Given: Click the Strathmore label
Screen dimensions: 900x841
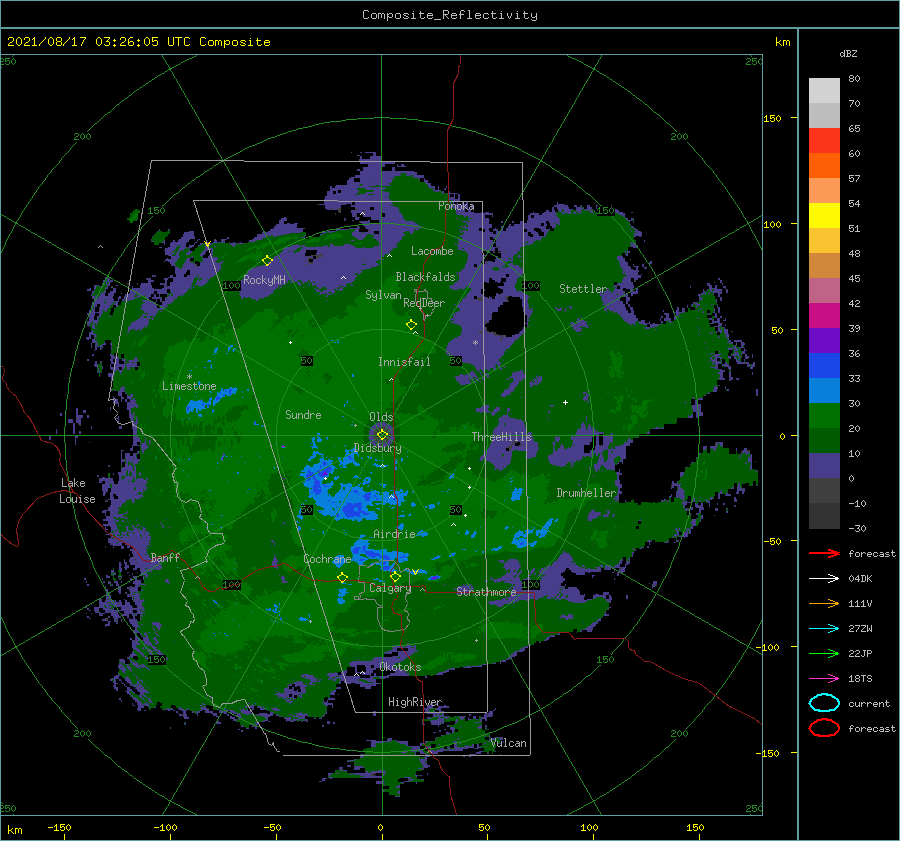Looking at the screenshot, I should (x=486, y=592).
